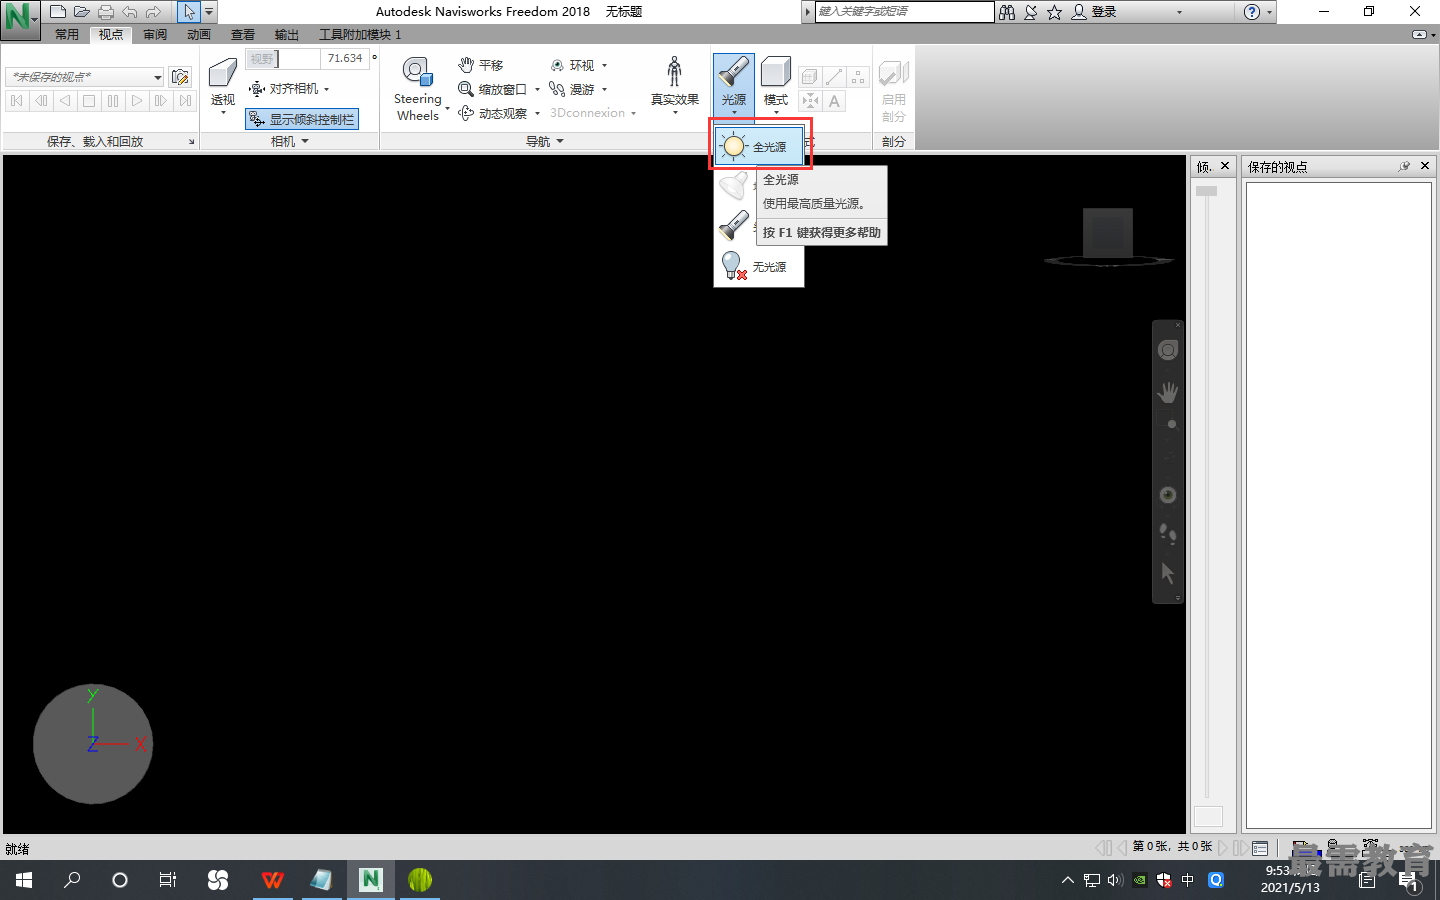Click the rewind to start button
1440x900 pixels.
point(17,101)
